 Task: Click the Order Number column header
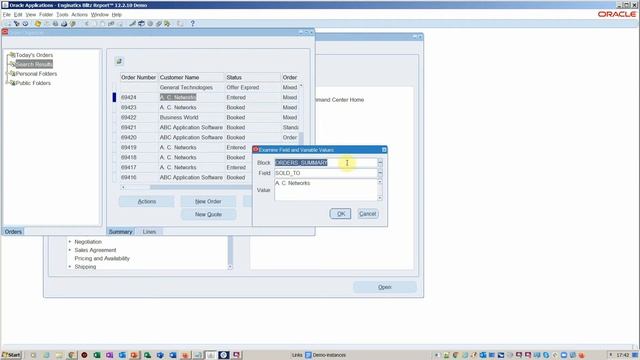pos(138,77)
